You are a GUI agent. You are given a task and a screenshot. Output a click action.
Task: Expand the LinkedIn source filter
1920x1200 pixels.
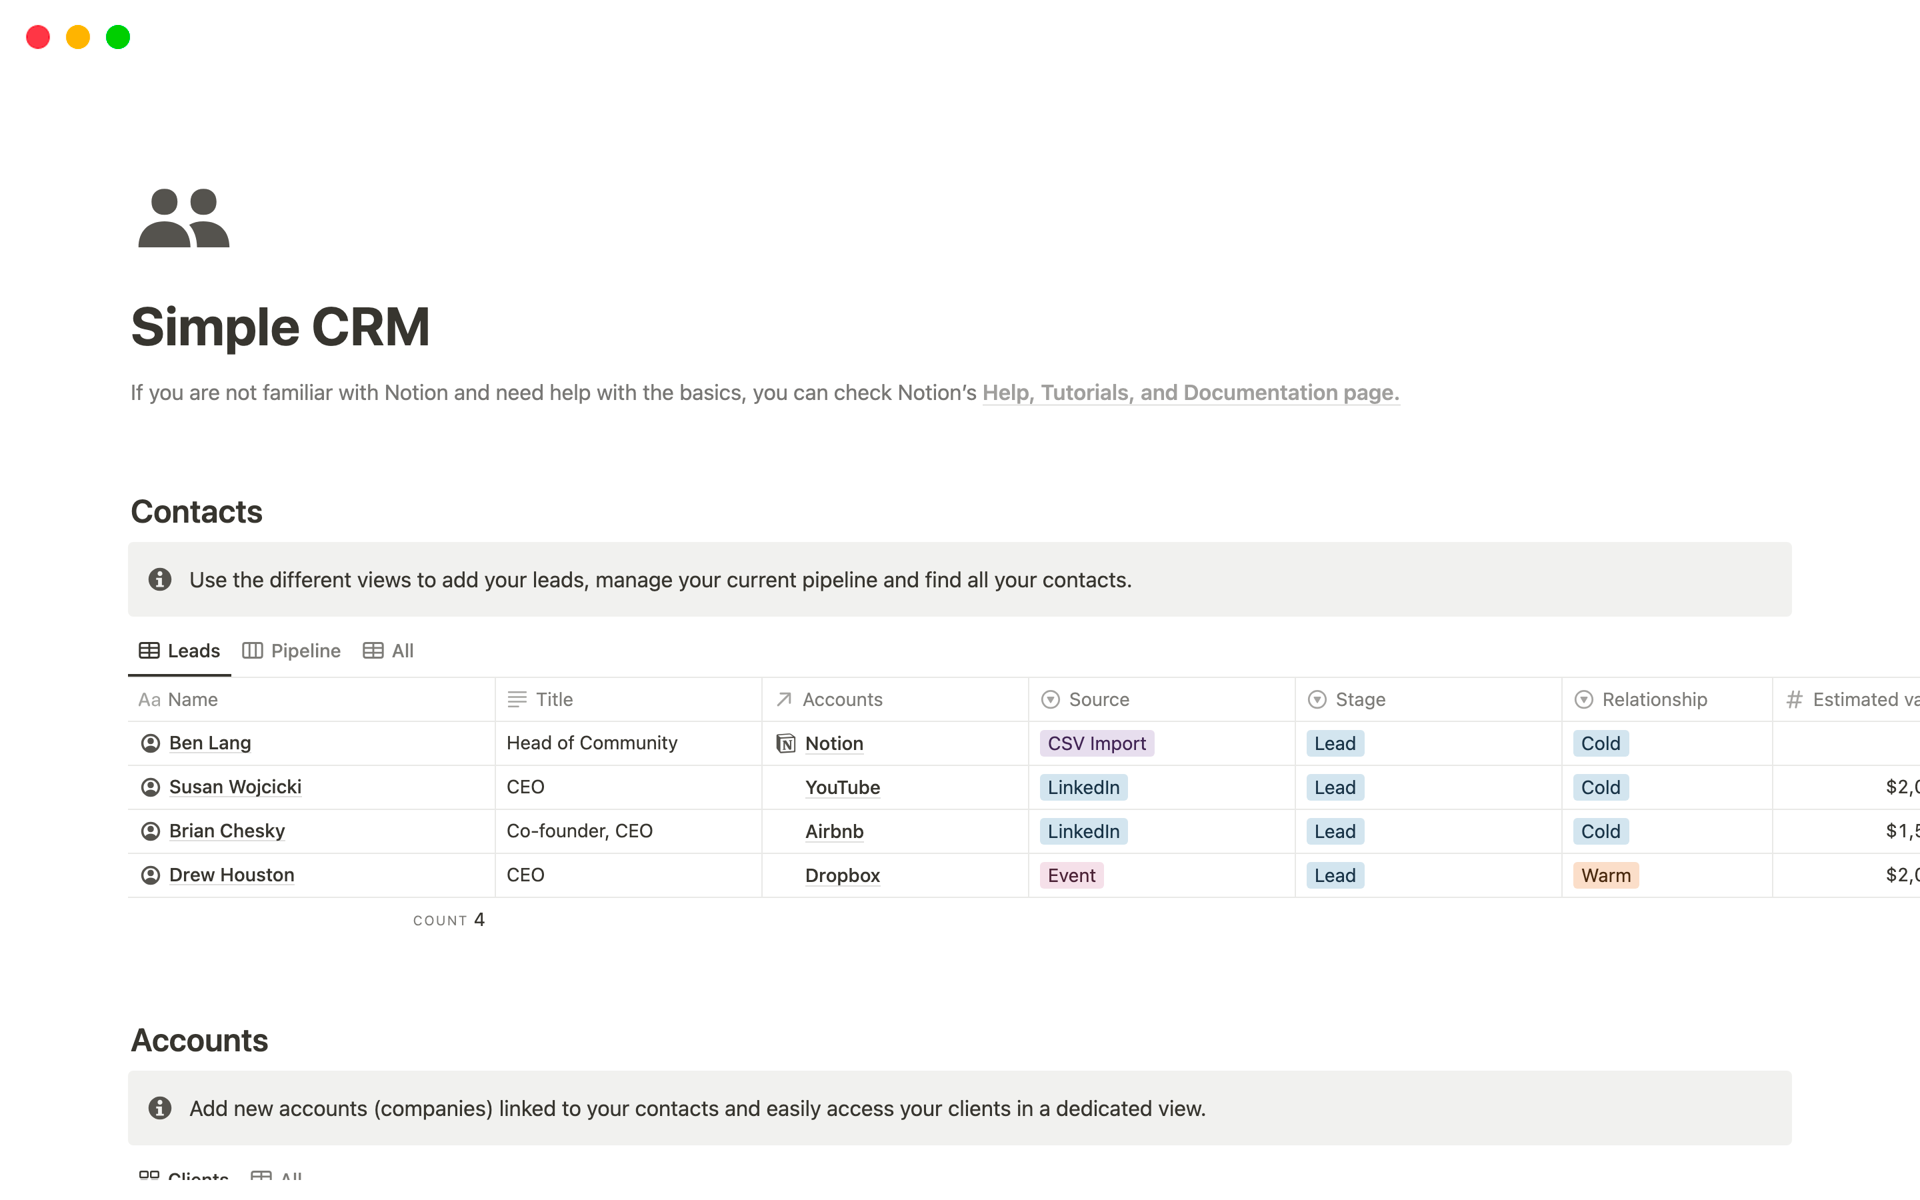click(x=1082, y=787)
